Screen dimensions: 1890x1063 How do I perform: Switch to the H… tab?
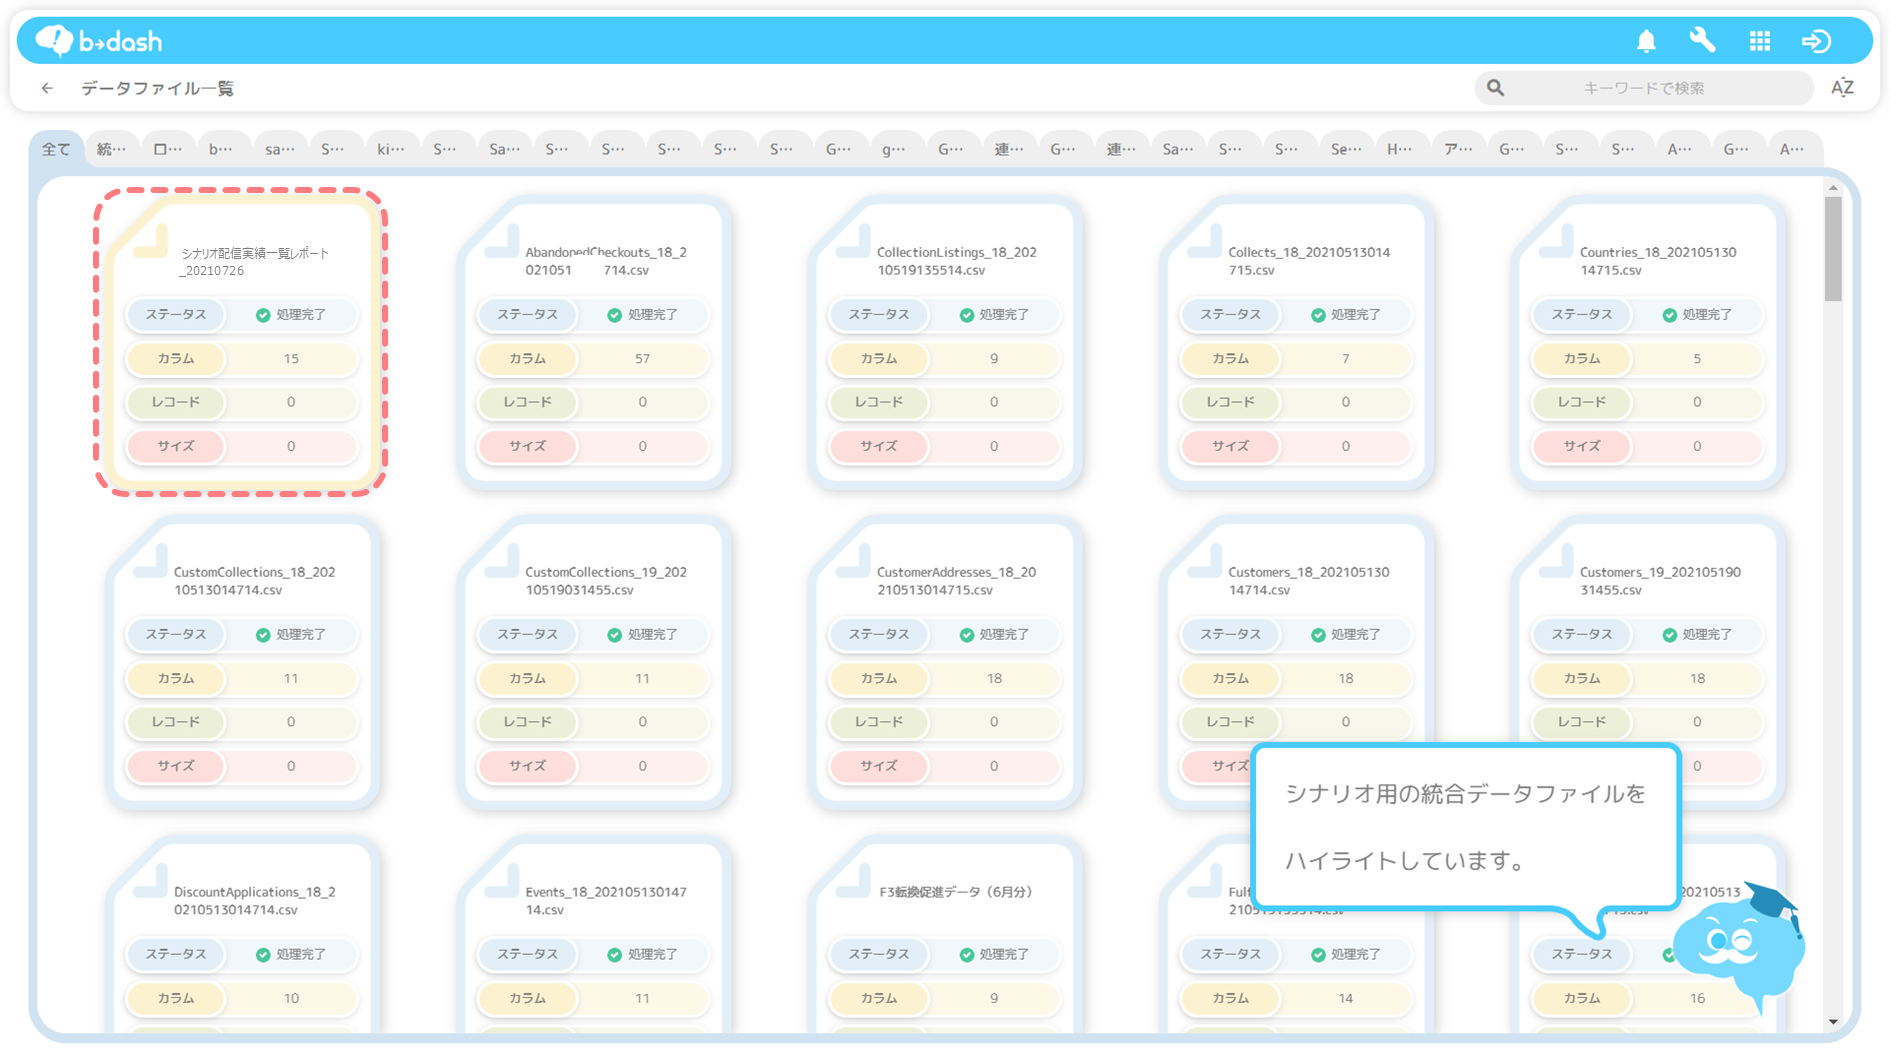pyautogui.click(x=1400, y=149)
